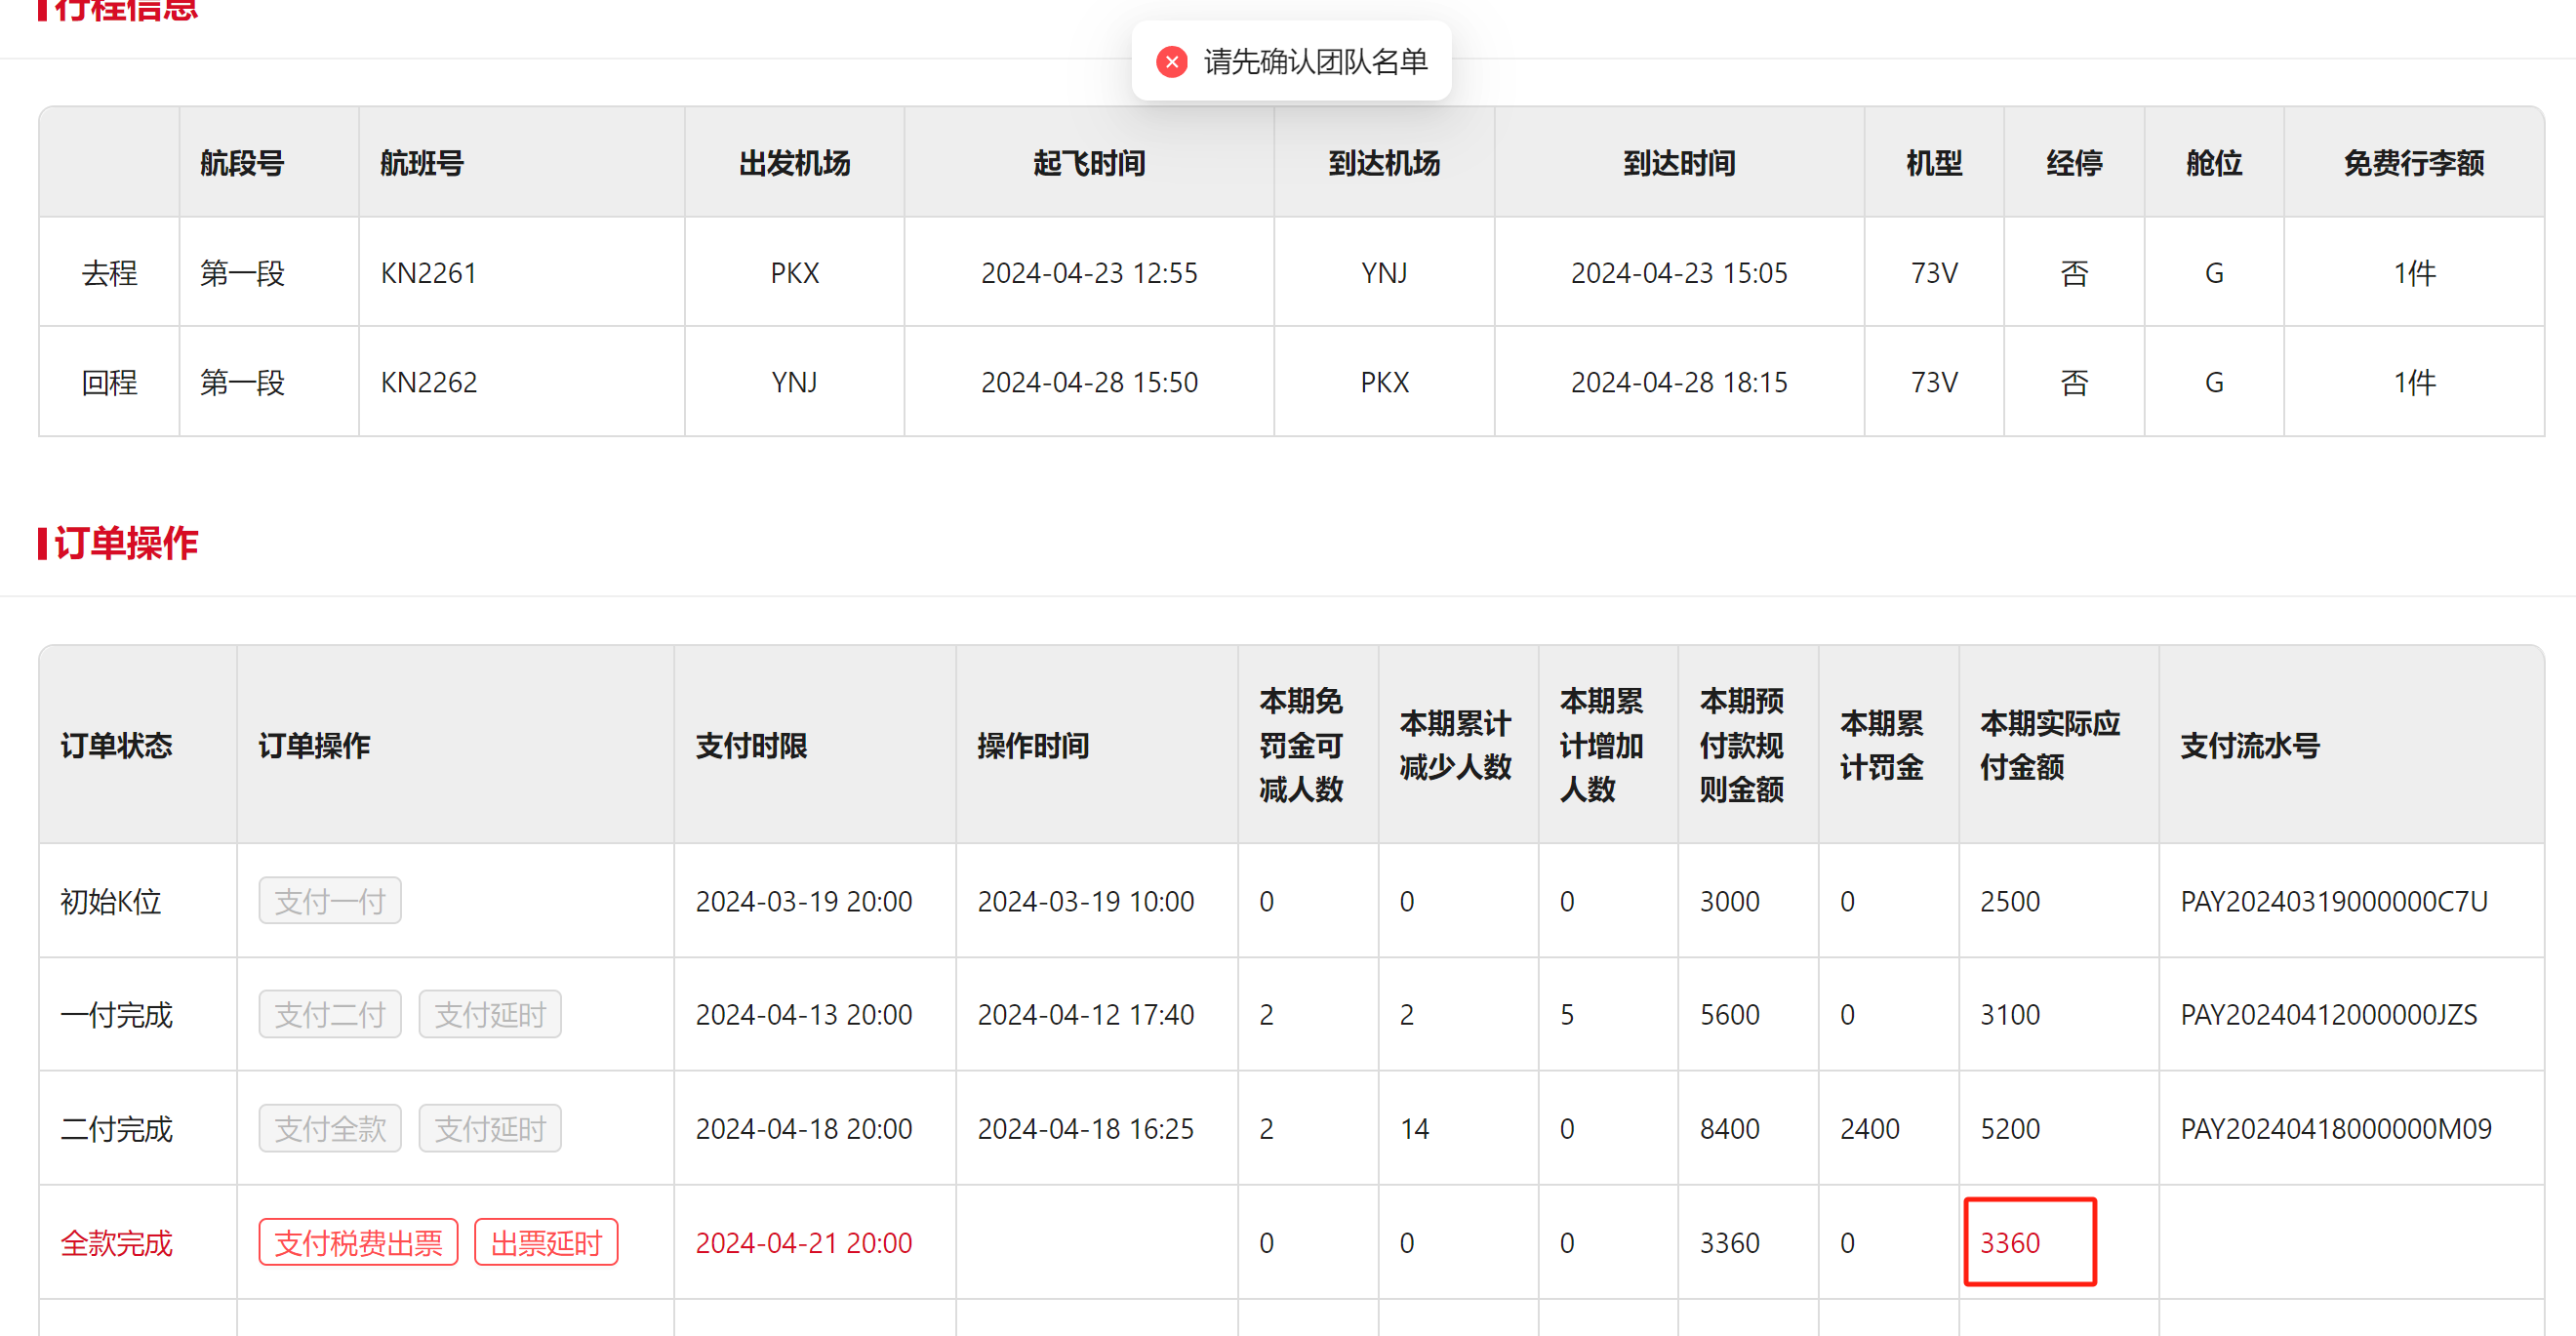The image size is (2576, 1336).
Task: Click payment serial PAY20240418000000M09
Action: coord(2335,1128)
